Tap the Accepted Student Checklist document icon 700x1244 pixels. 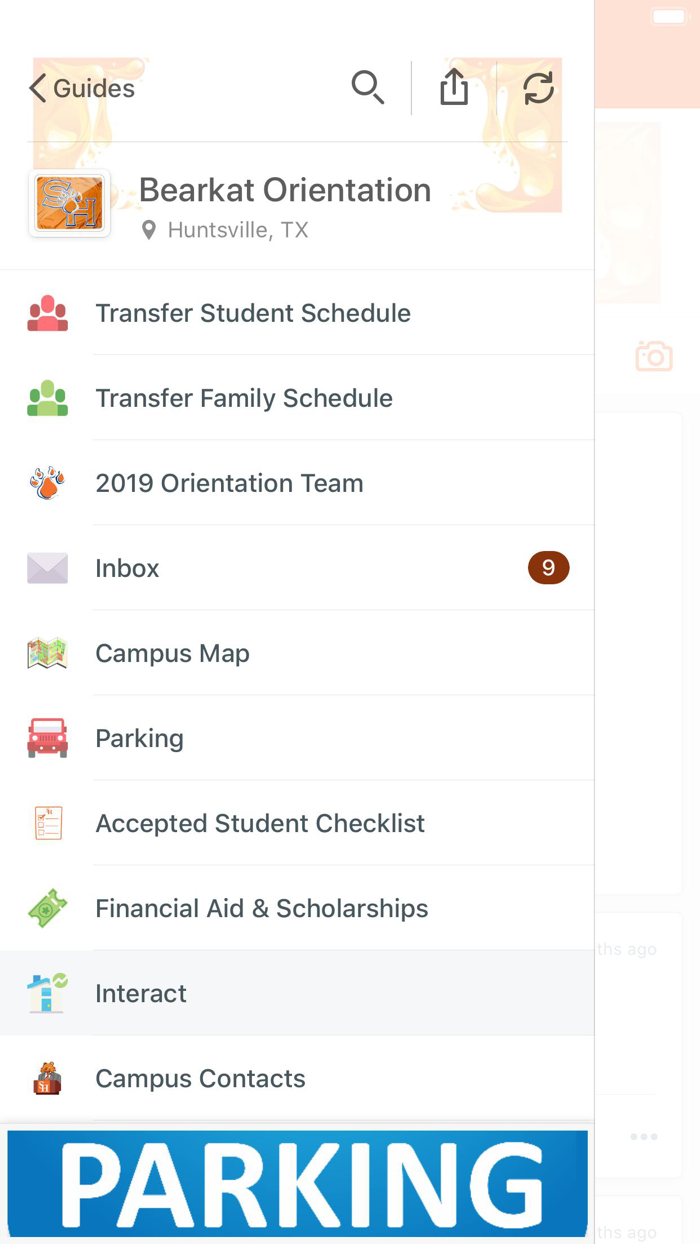click(47, 822)
